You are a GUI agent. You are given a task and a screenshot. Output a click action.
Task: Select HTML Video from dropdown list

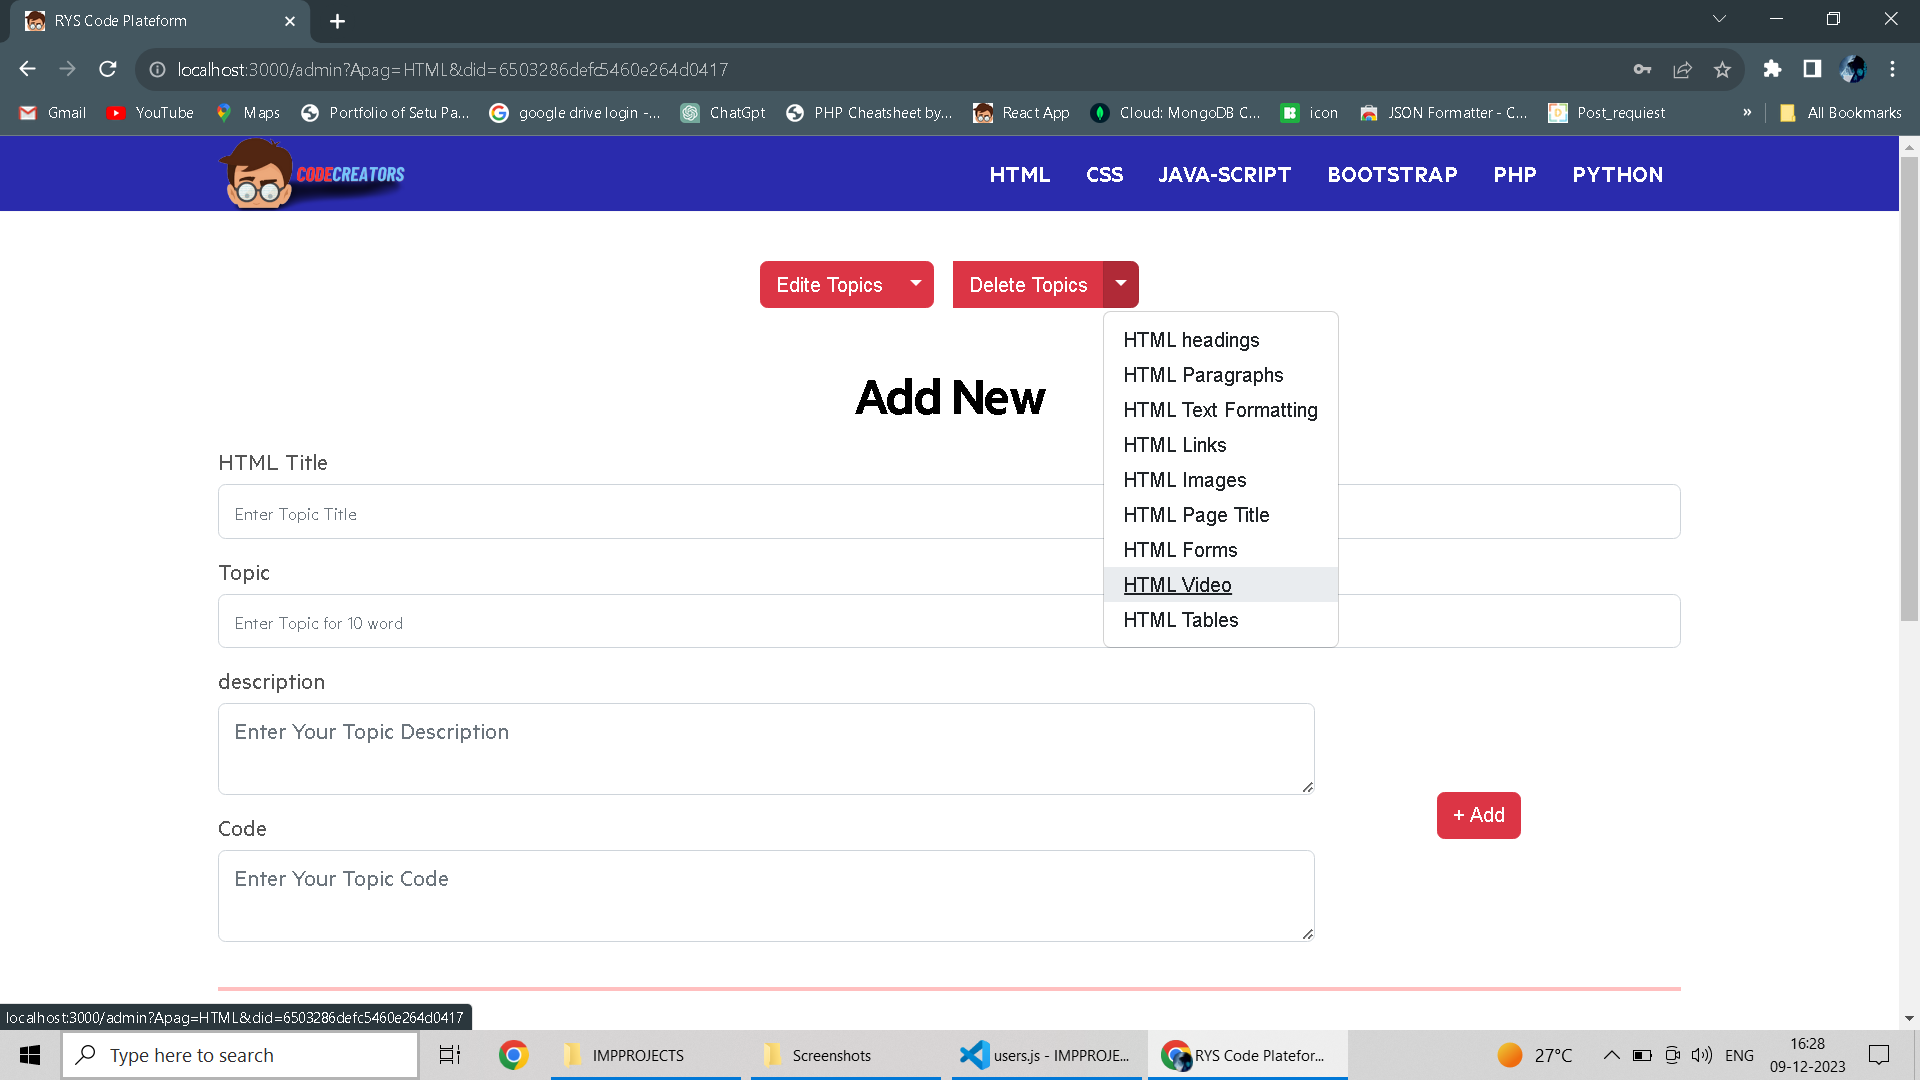click(x=1177, y=585)
